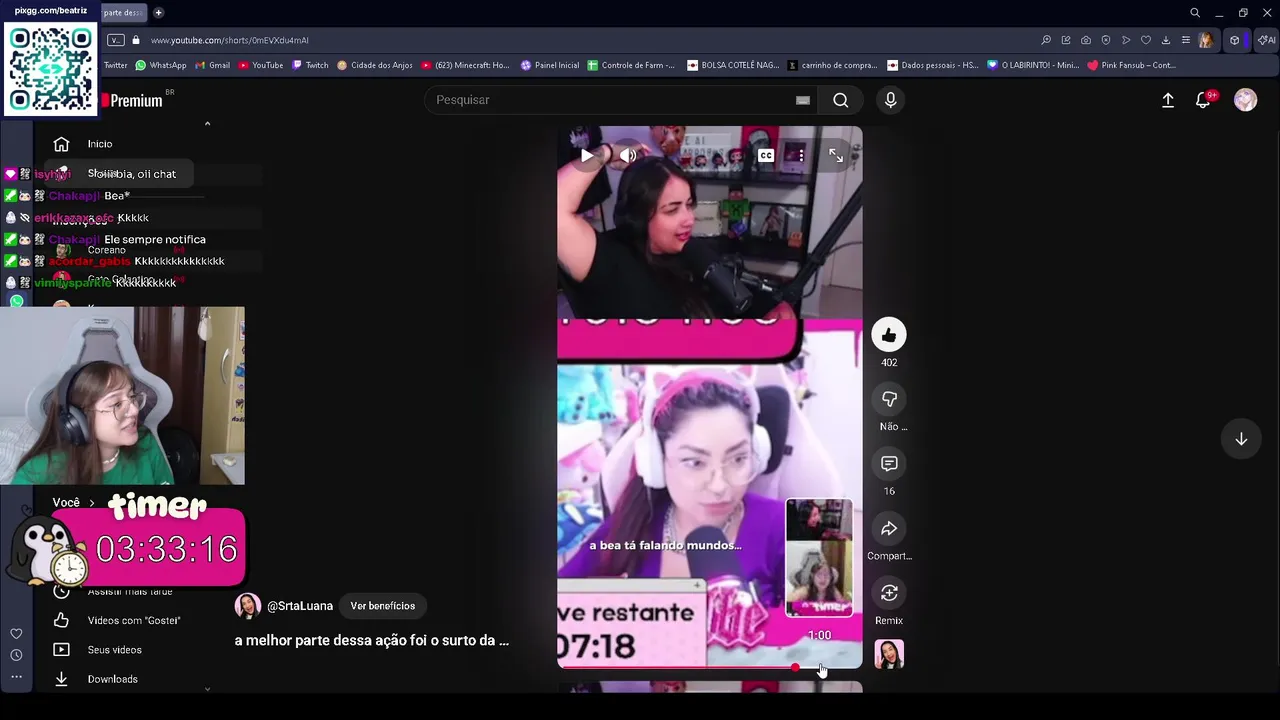The width and height of the screenshot is (1280, 720).
Task: Open YouTube notifications bell
Action: [1203, 100]
